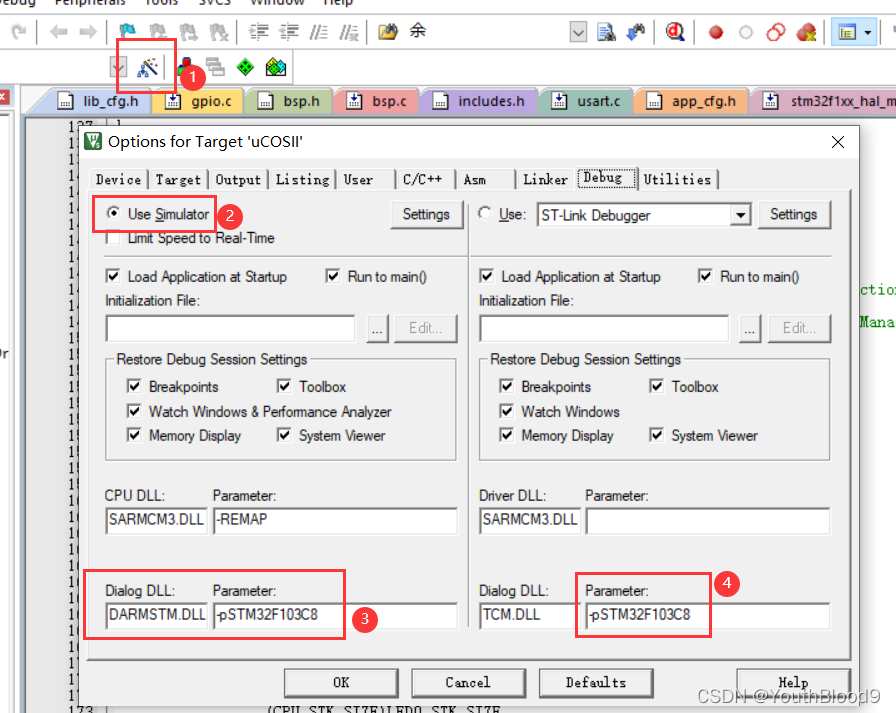The width and height of the screenshot is (896, 713).
Task: Select the Use ST-Link Debugger radio button
Action: (485, 213)
